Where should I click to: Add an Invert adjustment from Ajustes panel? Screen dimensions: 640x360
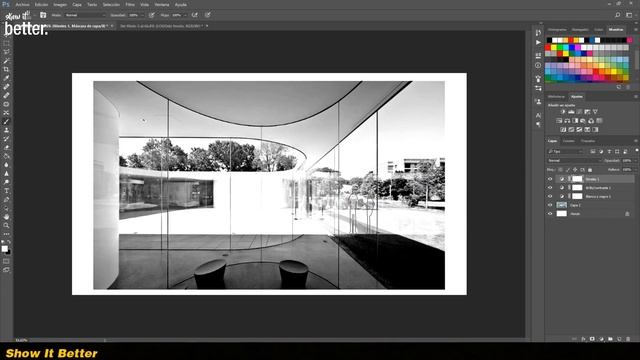coord(563,130)
